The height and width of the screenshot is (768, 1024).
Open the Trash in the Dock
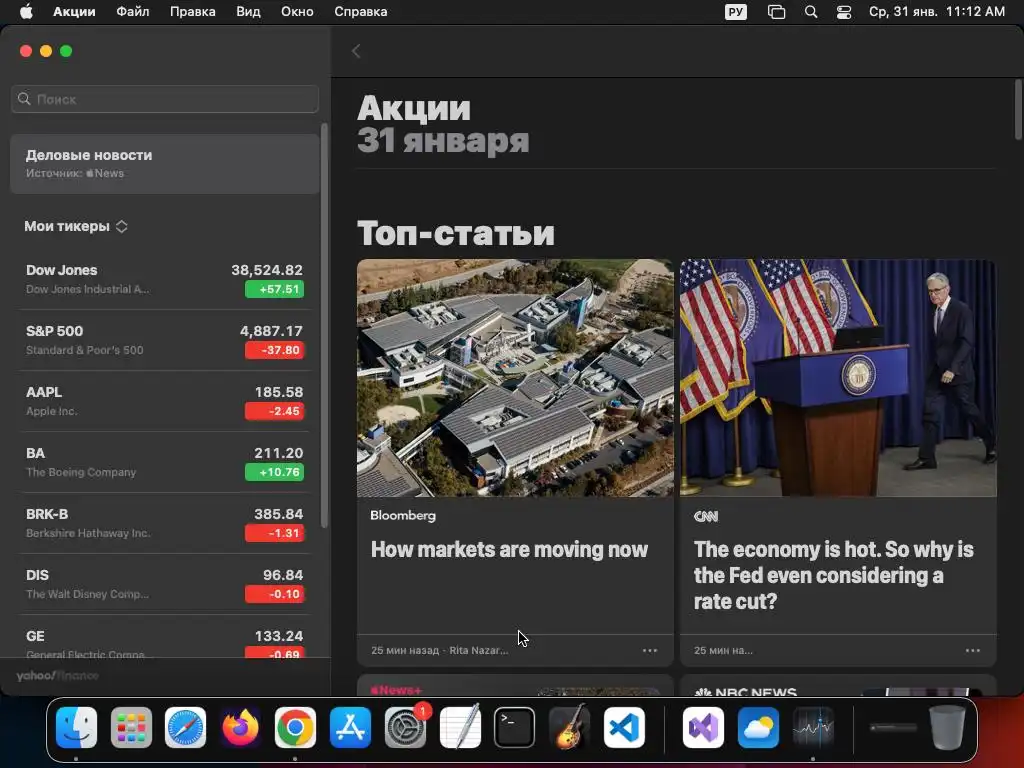point(947,727)
